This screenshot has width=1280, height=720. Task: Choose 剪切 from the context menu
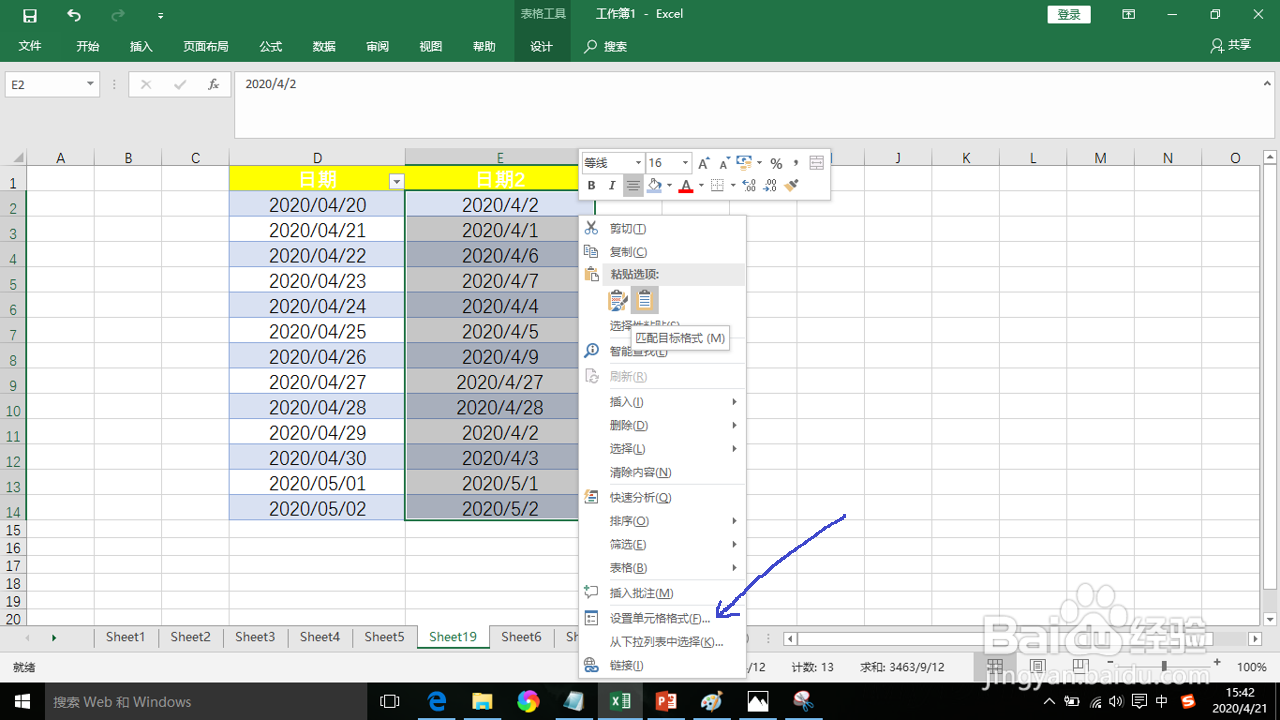pos(662,229)
